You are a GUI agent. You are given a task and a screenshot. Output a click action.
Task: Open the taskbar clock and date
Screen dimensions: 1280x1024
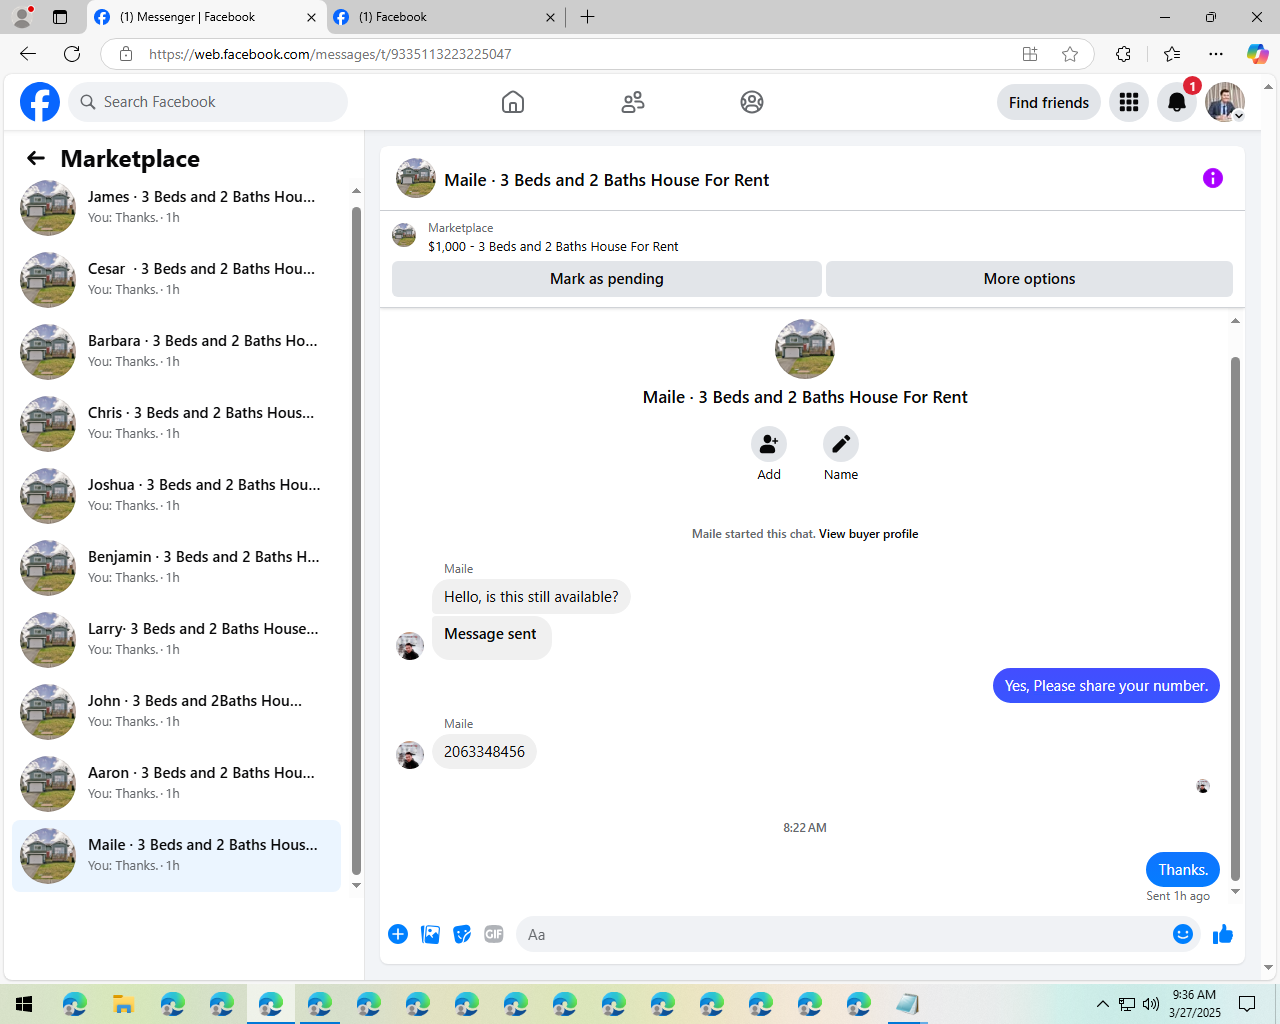click(1195, 1004)
